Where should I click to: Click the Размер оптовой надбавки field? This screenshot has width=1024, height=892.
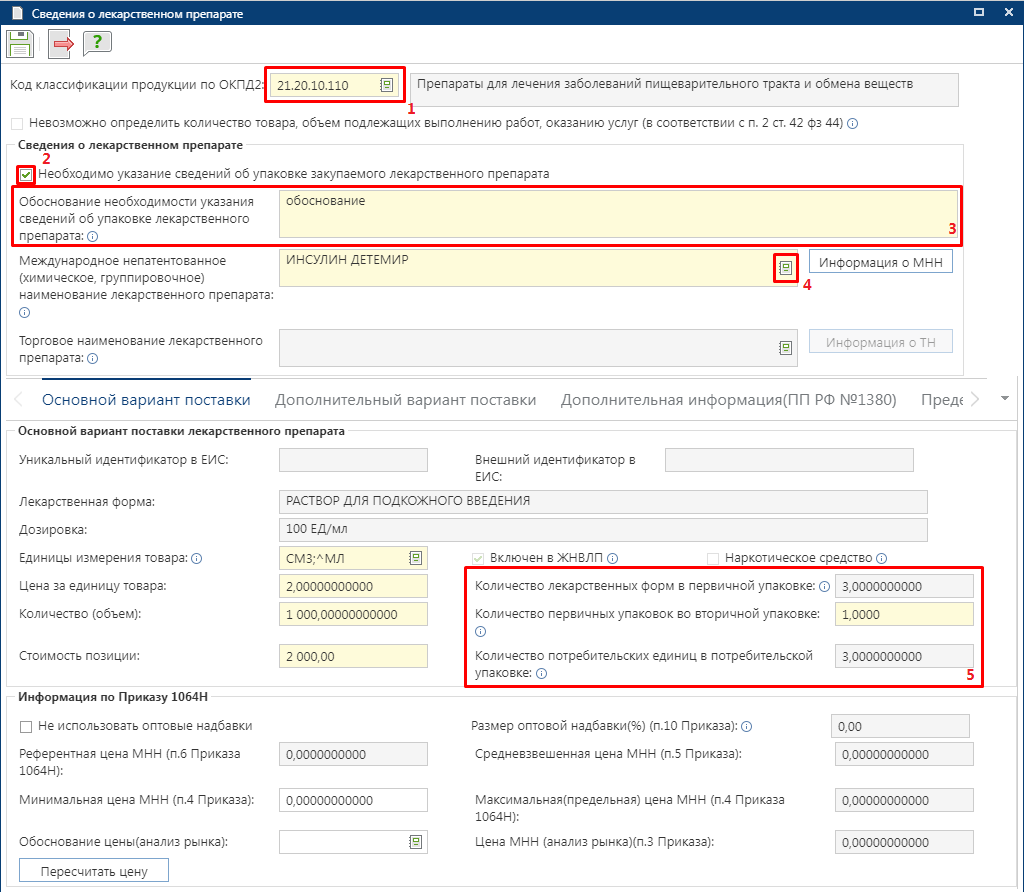tap(900, 727)
